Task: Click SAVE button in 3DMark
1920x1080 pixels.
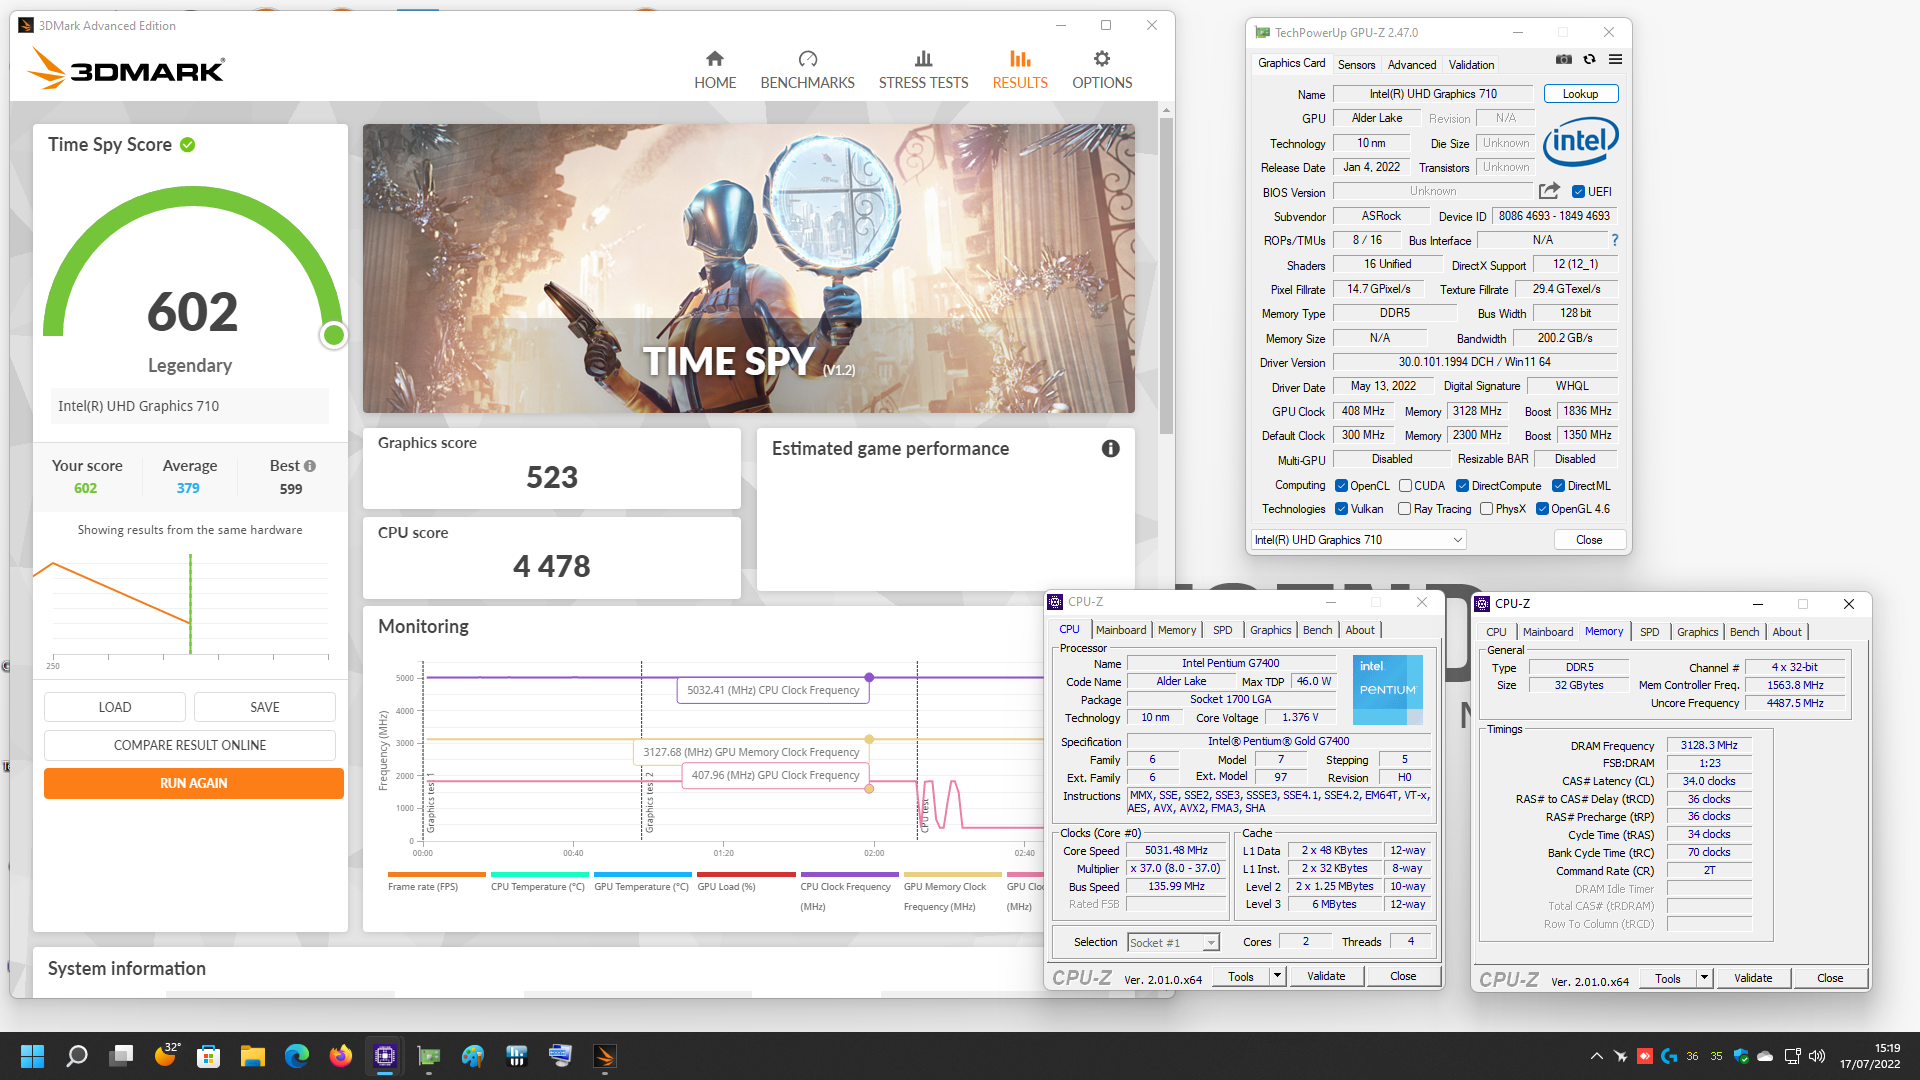Action: point(265,707)
